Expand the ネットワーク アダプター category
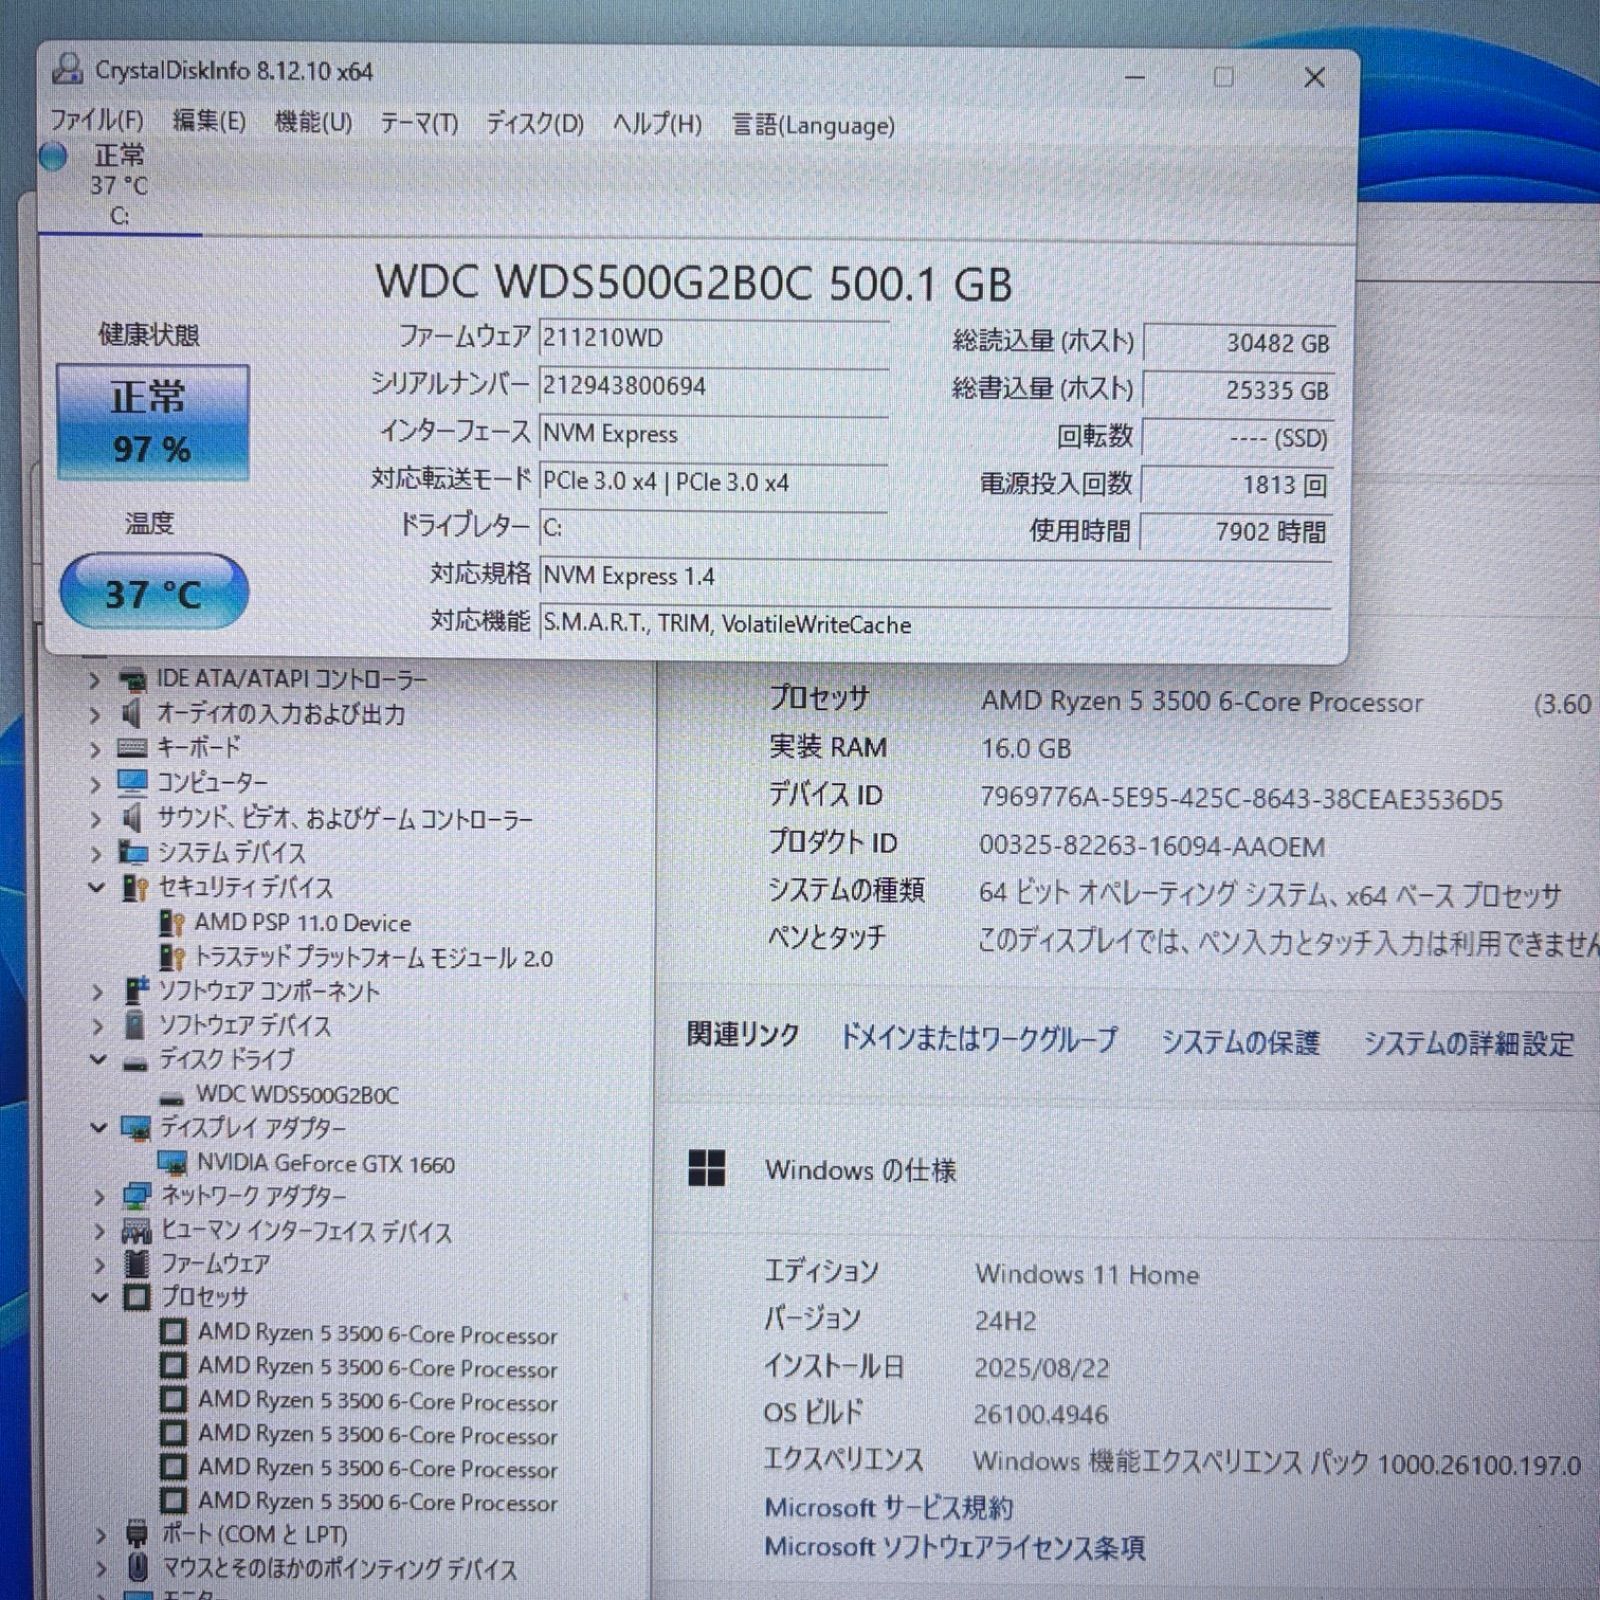1600x1600 pixels. coord(98,1197)
